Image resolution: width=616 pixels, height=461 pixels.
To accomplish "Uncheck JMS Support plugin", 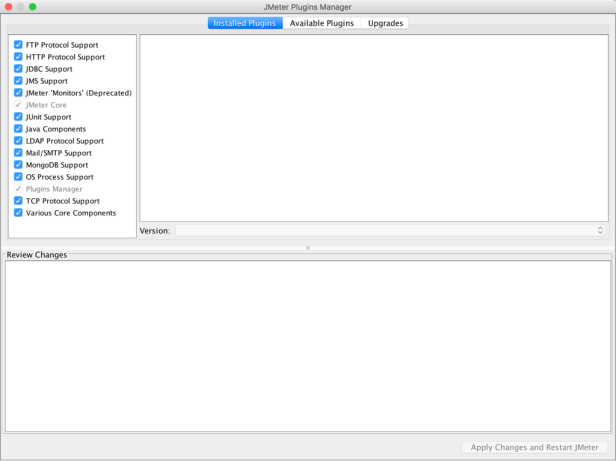I will click(x=18, y=81).
